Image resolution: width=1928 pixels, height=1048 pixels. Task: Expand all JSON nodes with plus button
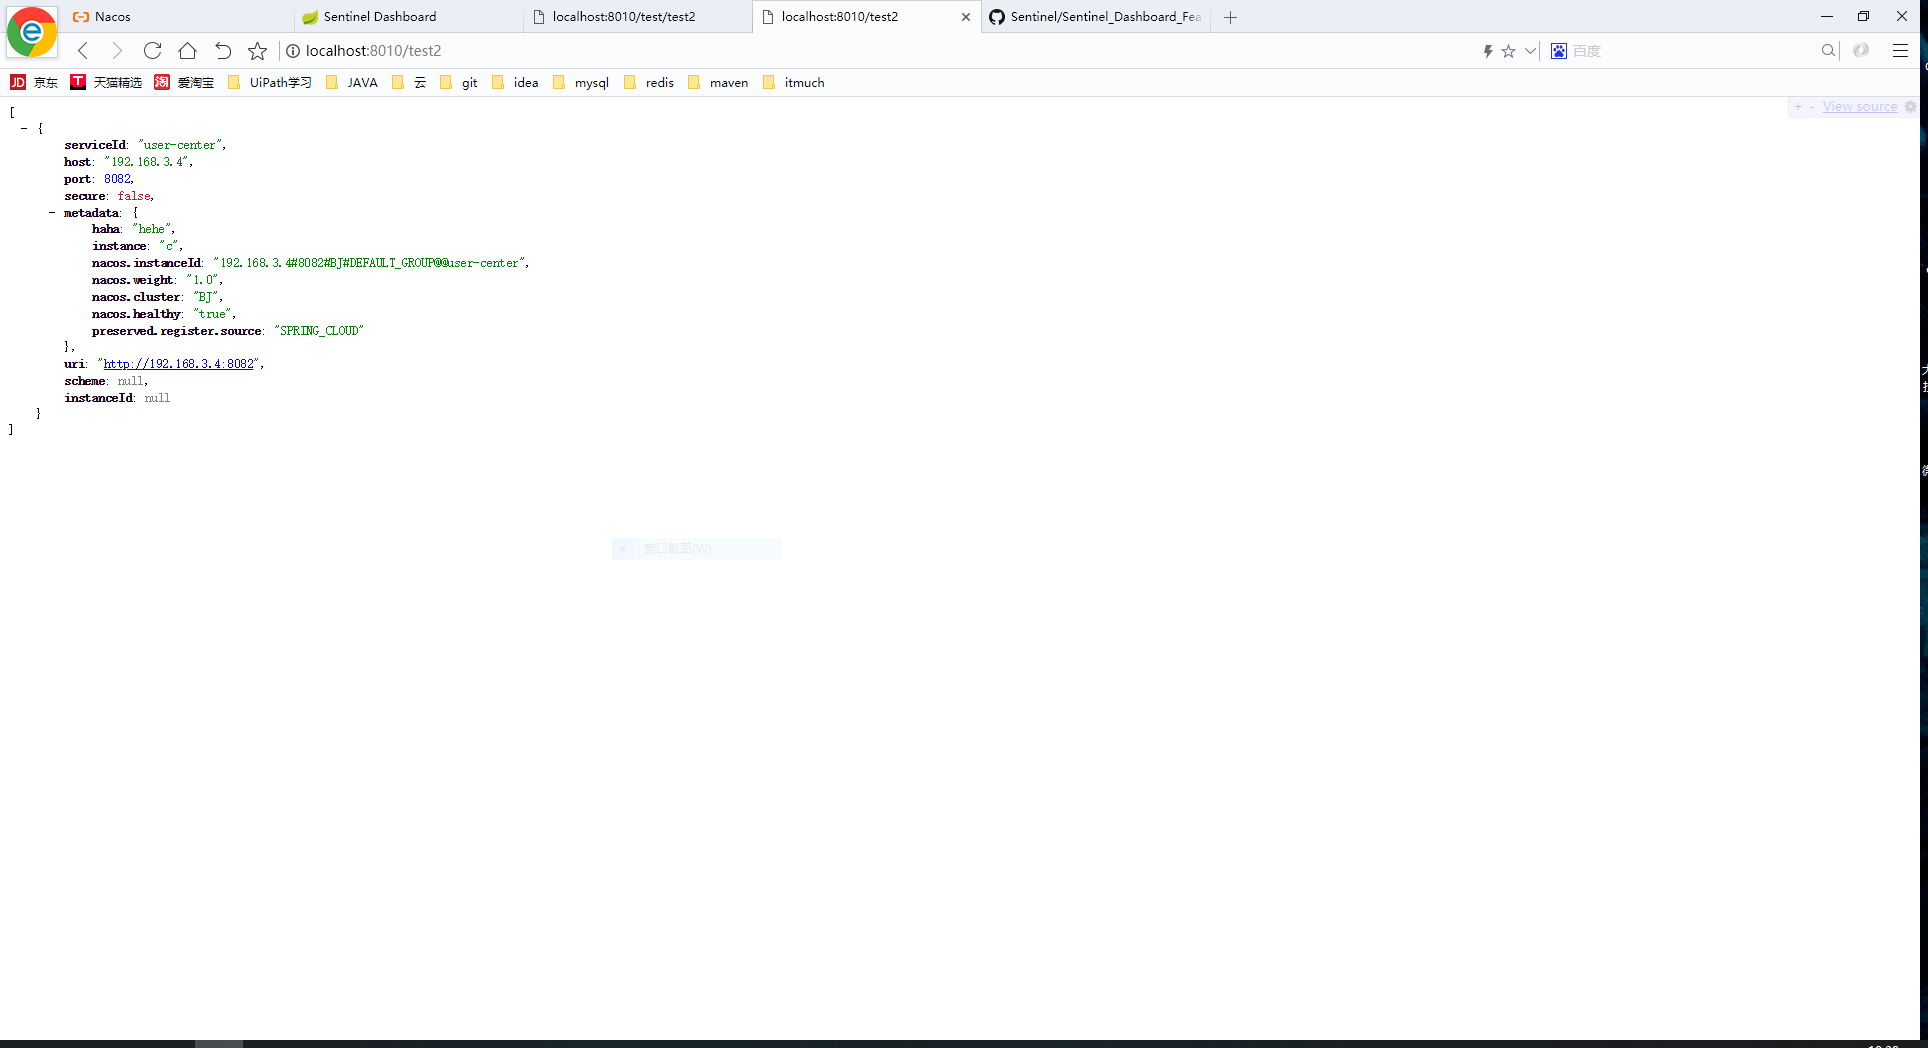[x=1798, y=107]
